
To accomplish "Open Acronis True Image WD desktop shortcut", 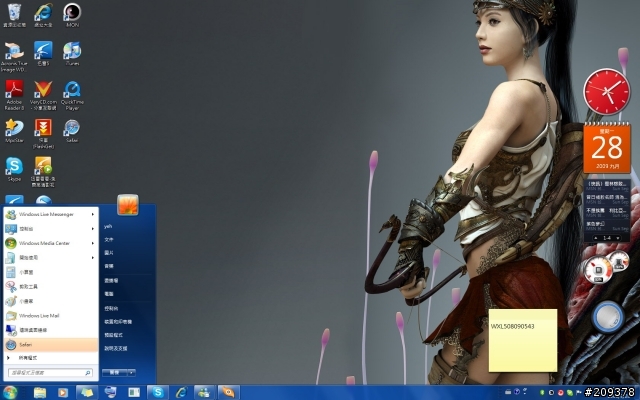I will (x=14, y=56).
